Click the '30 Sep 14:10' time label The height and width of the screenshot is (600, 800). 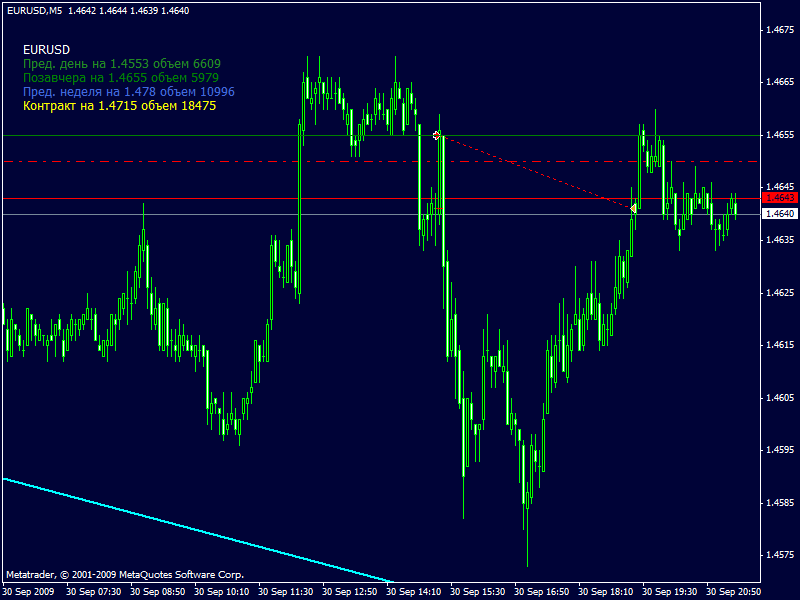(414, 592)
